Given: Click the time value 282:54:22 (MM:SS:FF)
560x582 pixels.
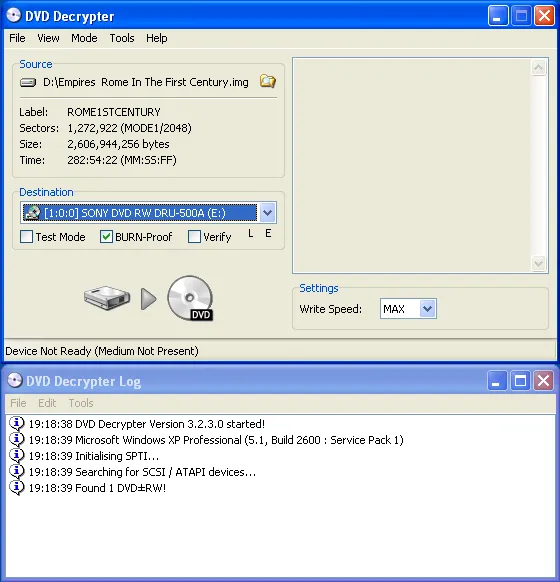Looking at the screenshot, I should point(122,160).
